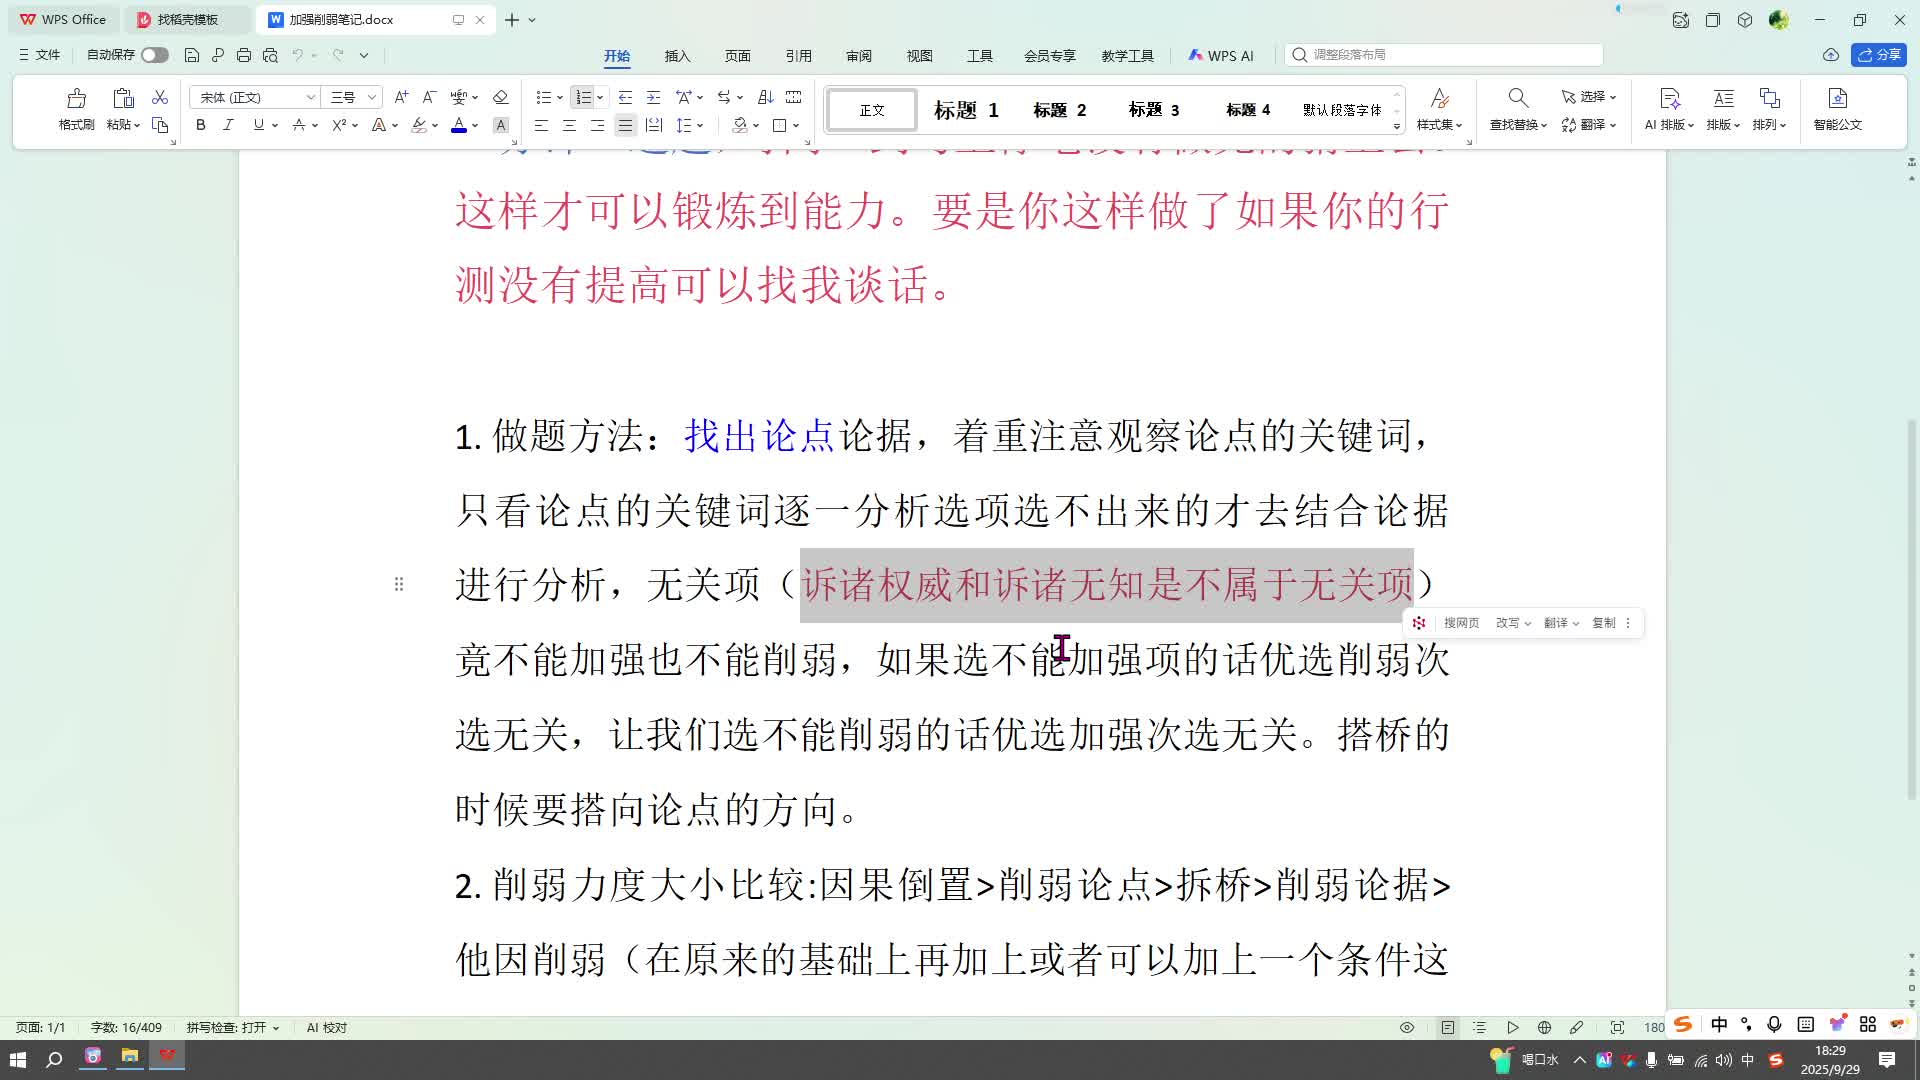The image size is (1920, 1080).
Task: Open the format painter tool
Action: pos(76,108)
